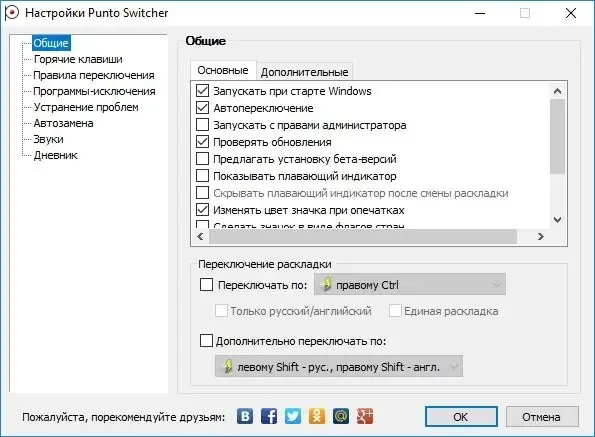595x437 pixels.
Task: Check 'Единая раскладка' option
Action: pos(395,311)
